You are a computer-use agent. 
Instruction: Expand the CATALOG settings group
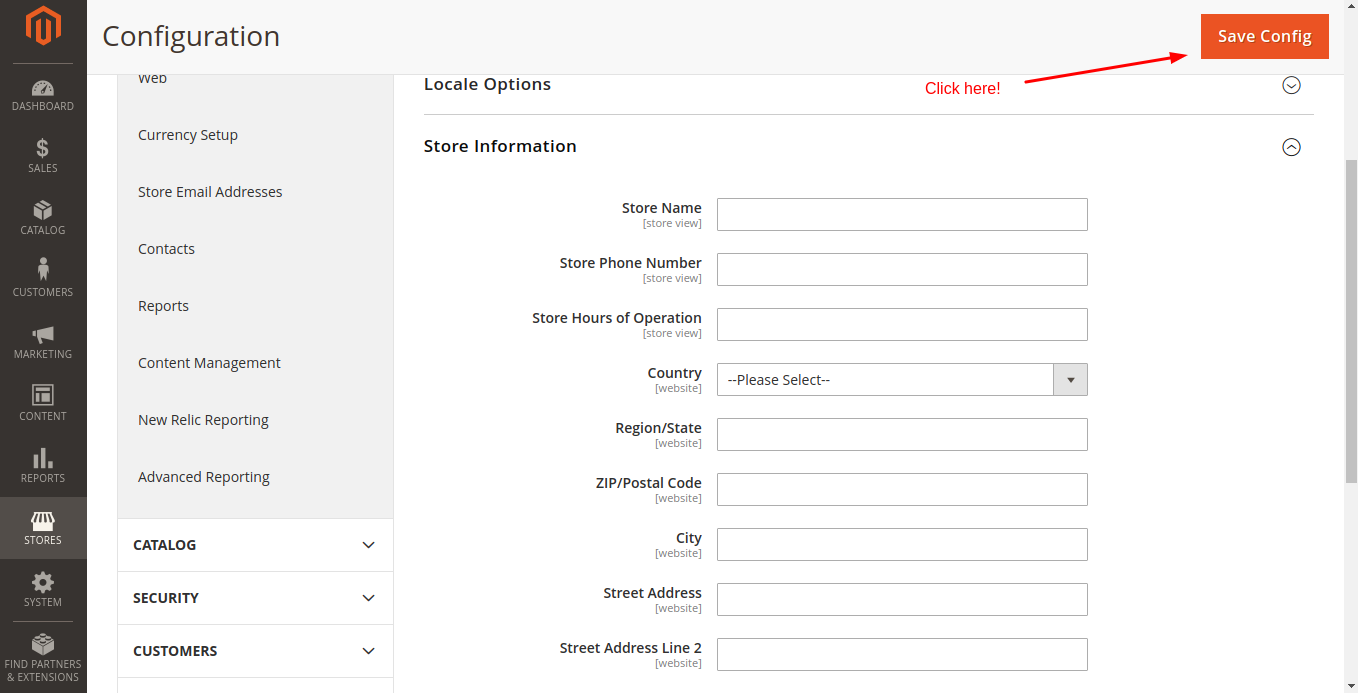click(x=255, y=545)
